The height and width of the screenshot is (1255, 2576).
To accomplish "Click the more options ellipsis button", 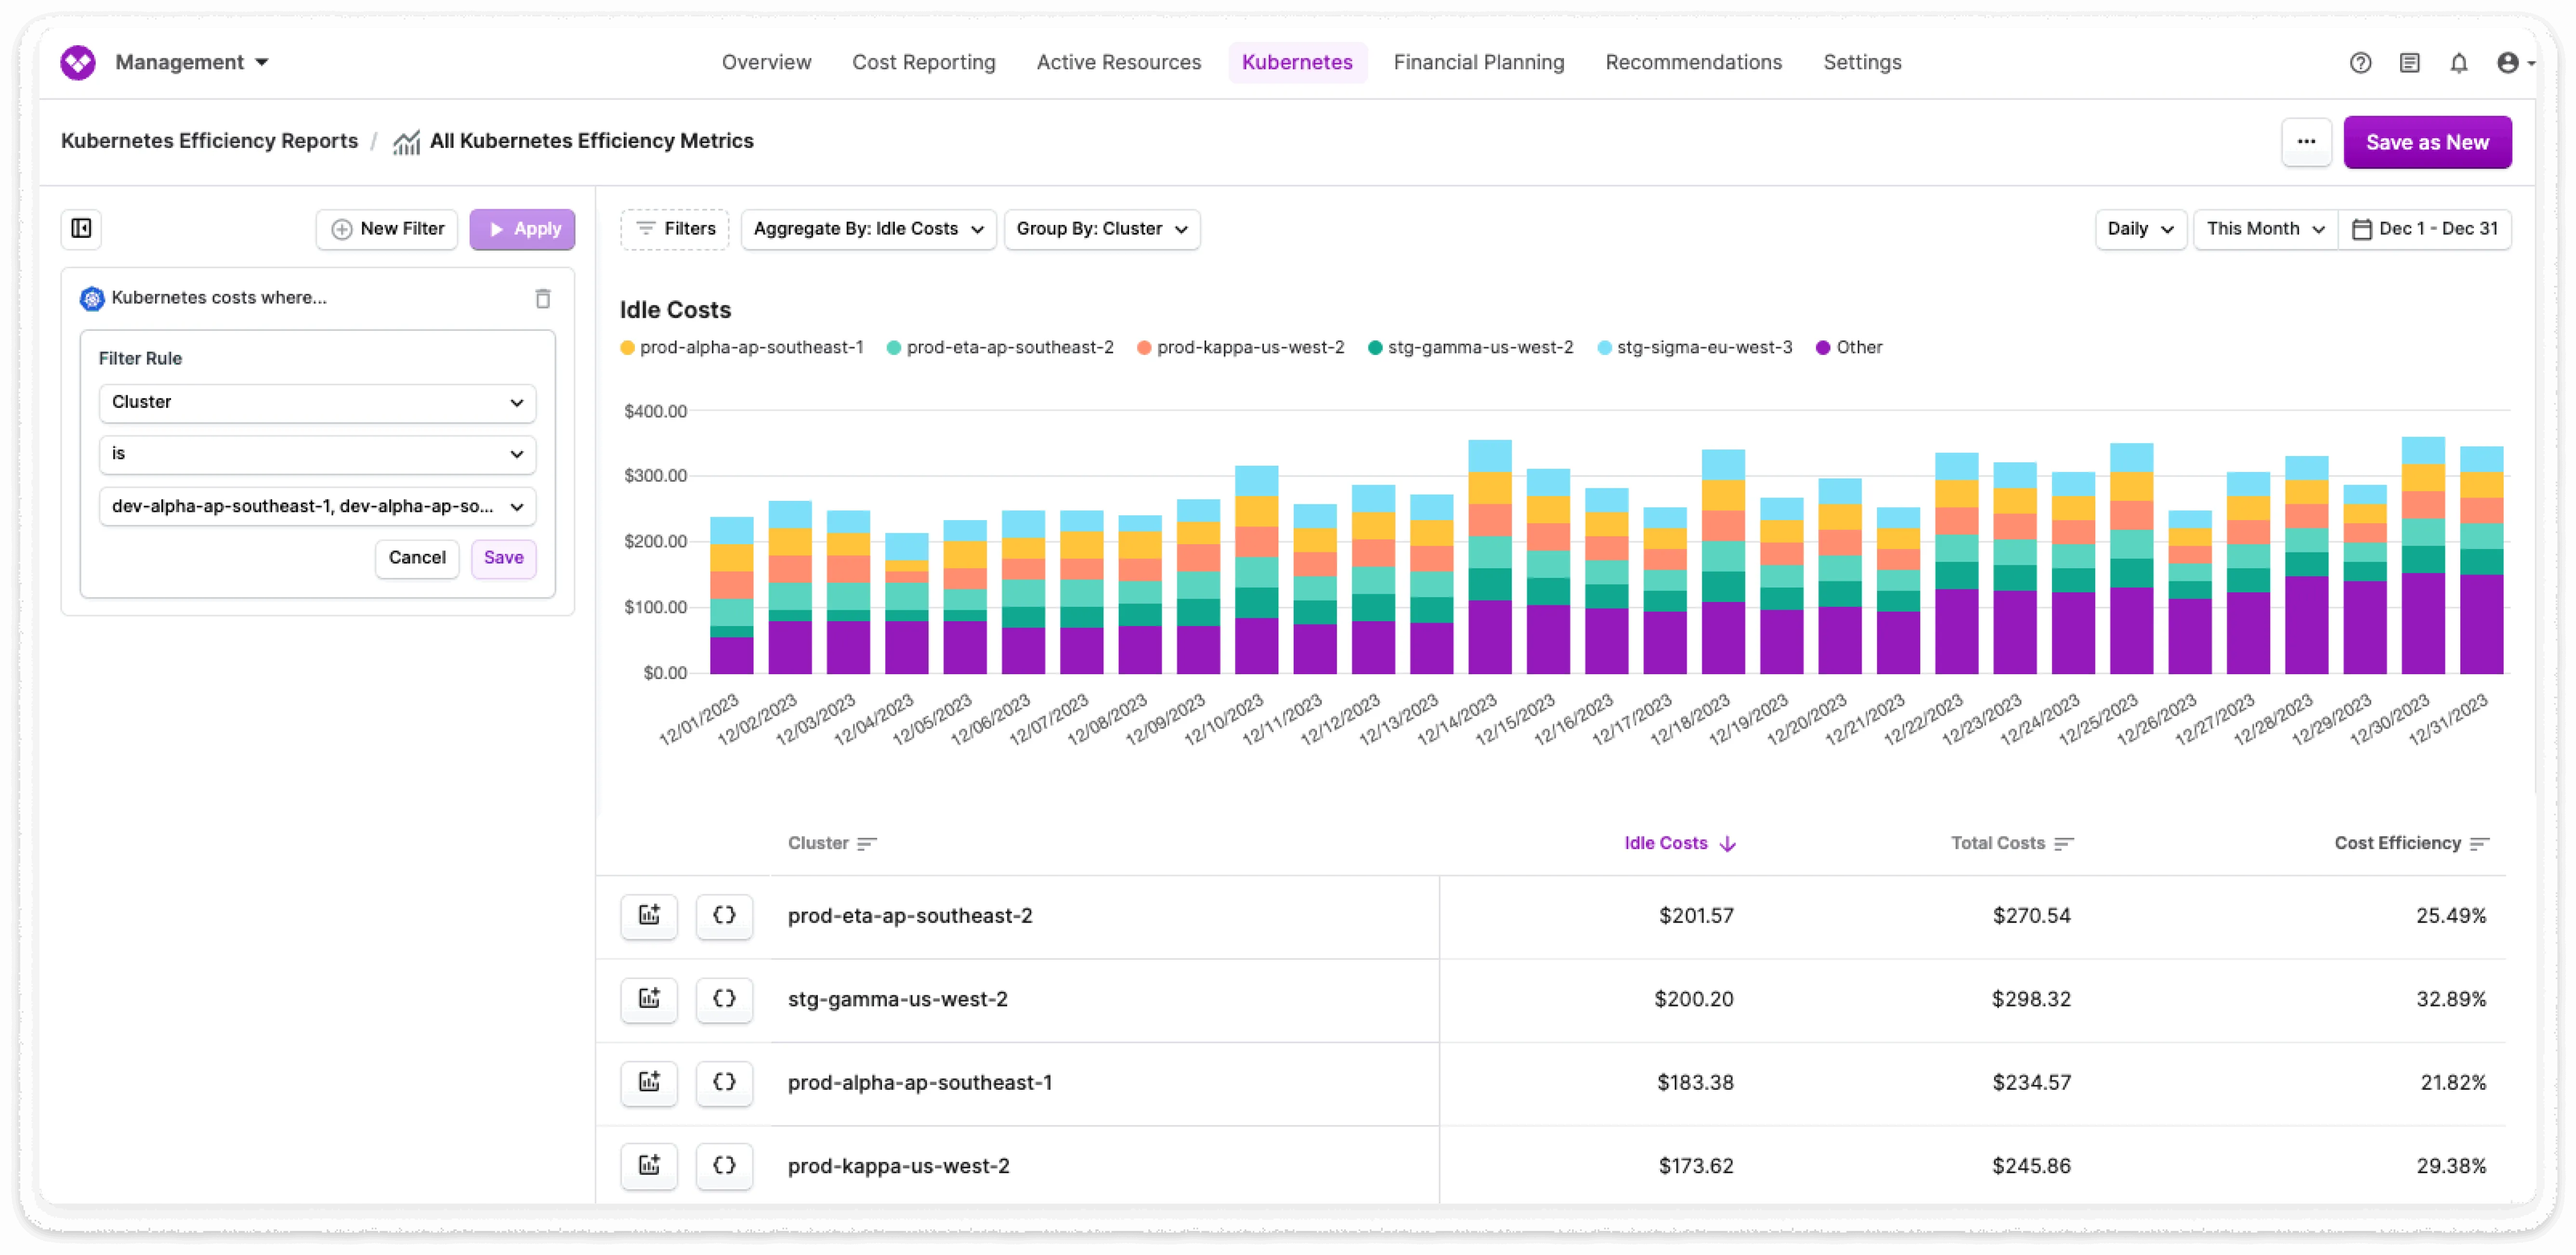I will click(x=2306, y=142).
